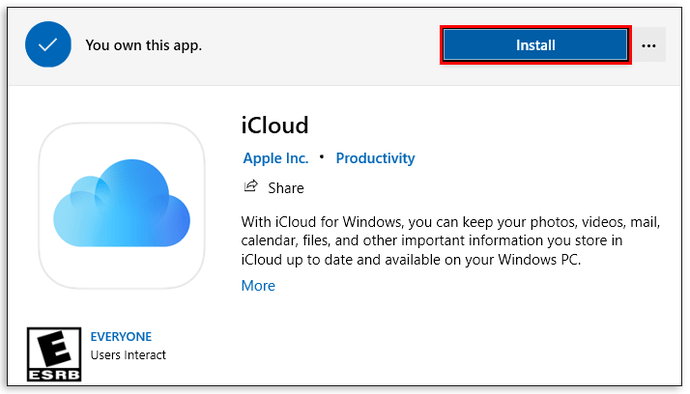Viewport: 690px width, 394px height.
Task: Click the bullet between Apple Inc. and Productivity
Action: pyautogui.click(x=322, y=157)
